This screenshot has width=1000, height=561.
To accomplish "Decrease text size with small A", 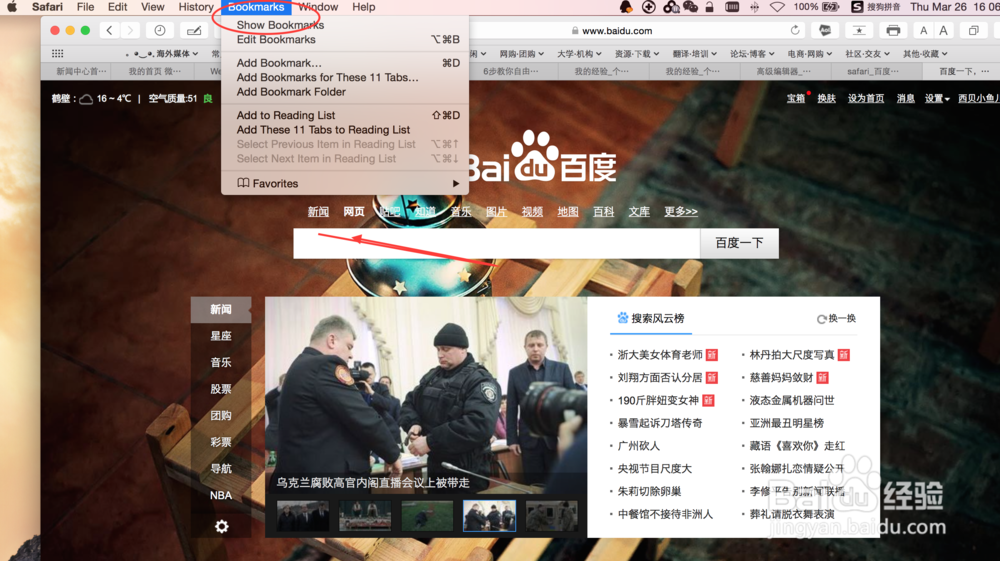I will coord(923,31).
